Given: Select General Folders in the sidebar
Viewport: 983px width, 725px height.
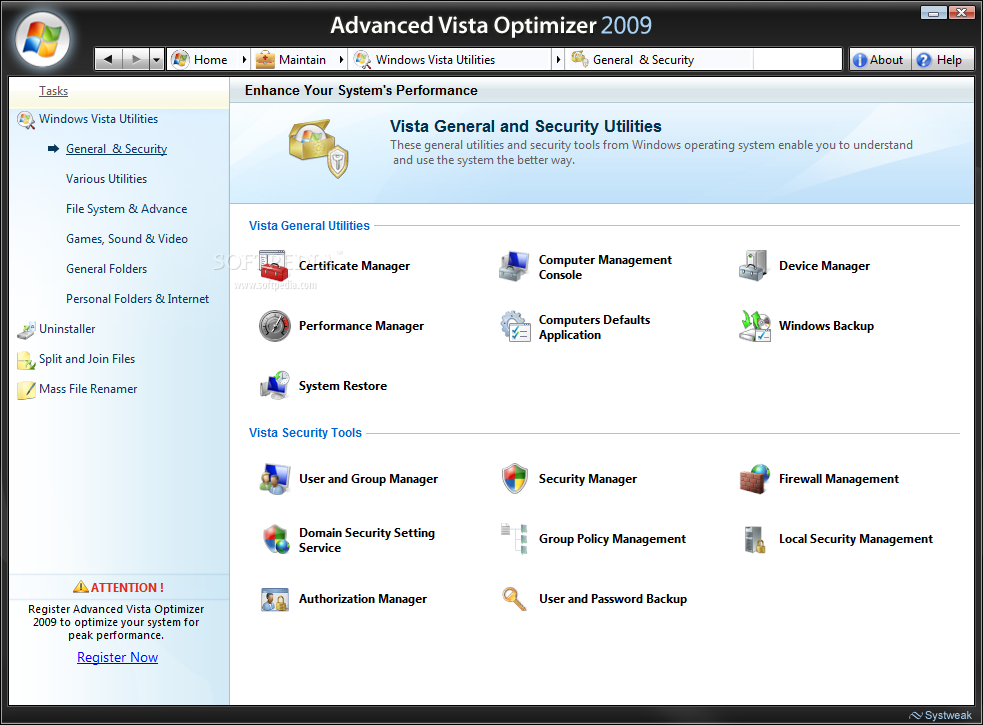Looking at the screenshot, I should click(x=107, y=269).
